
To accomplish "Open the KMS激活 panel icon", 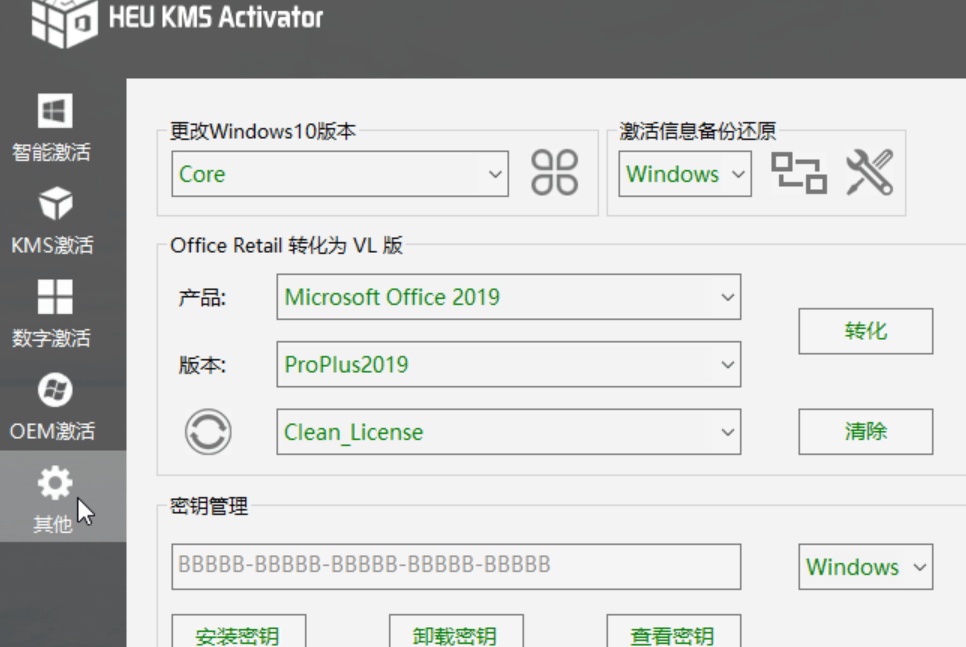I will 55,204.
